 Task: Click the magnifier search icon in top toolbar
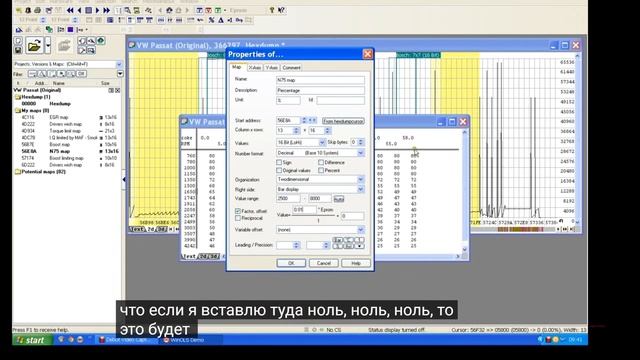pos(128,10)
